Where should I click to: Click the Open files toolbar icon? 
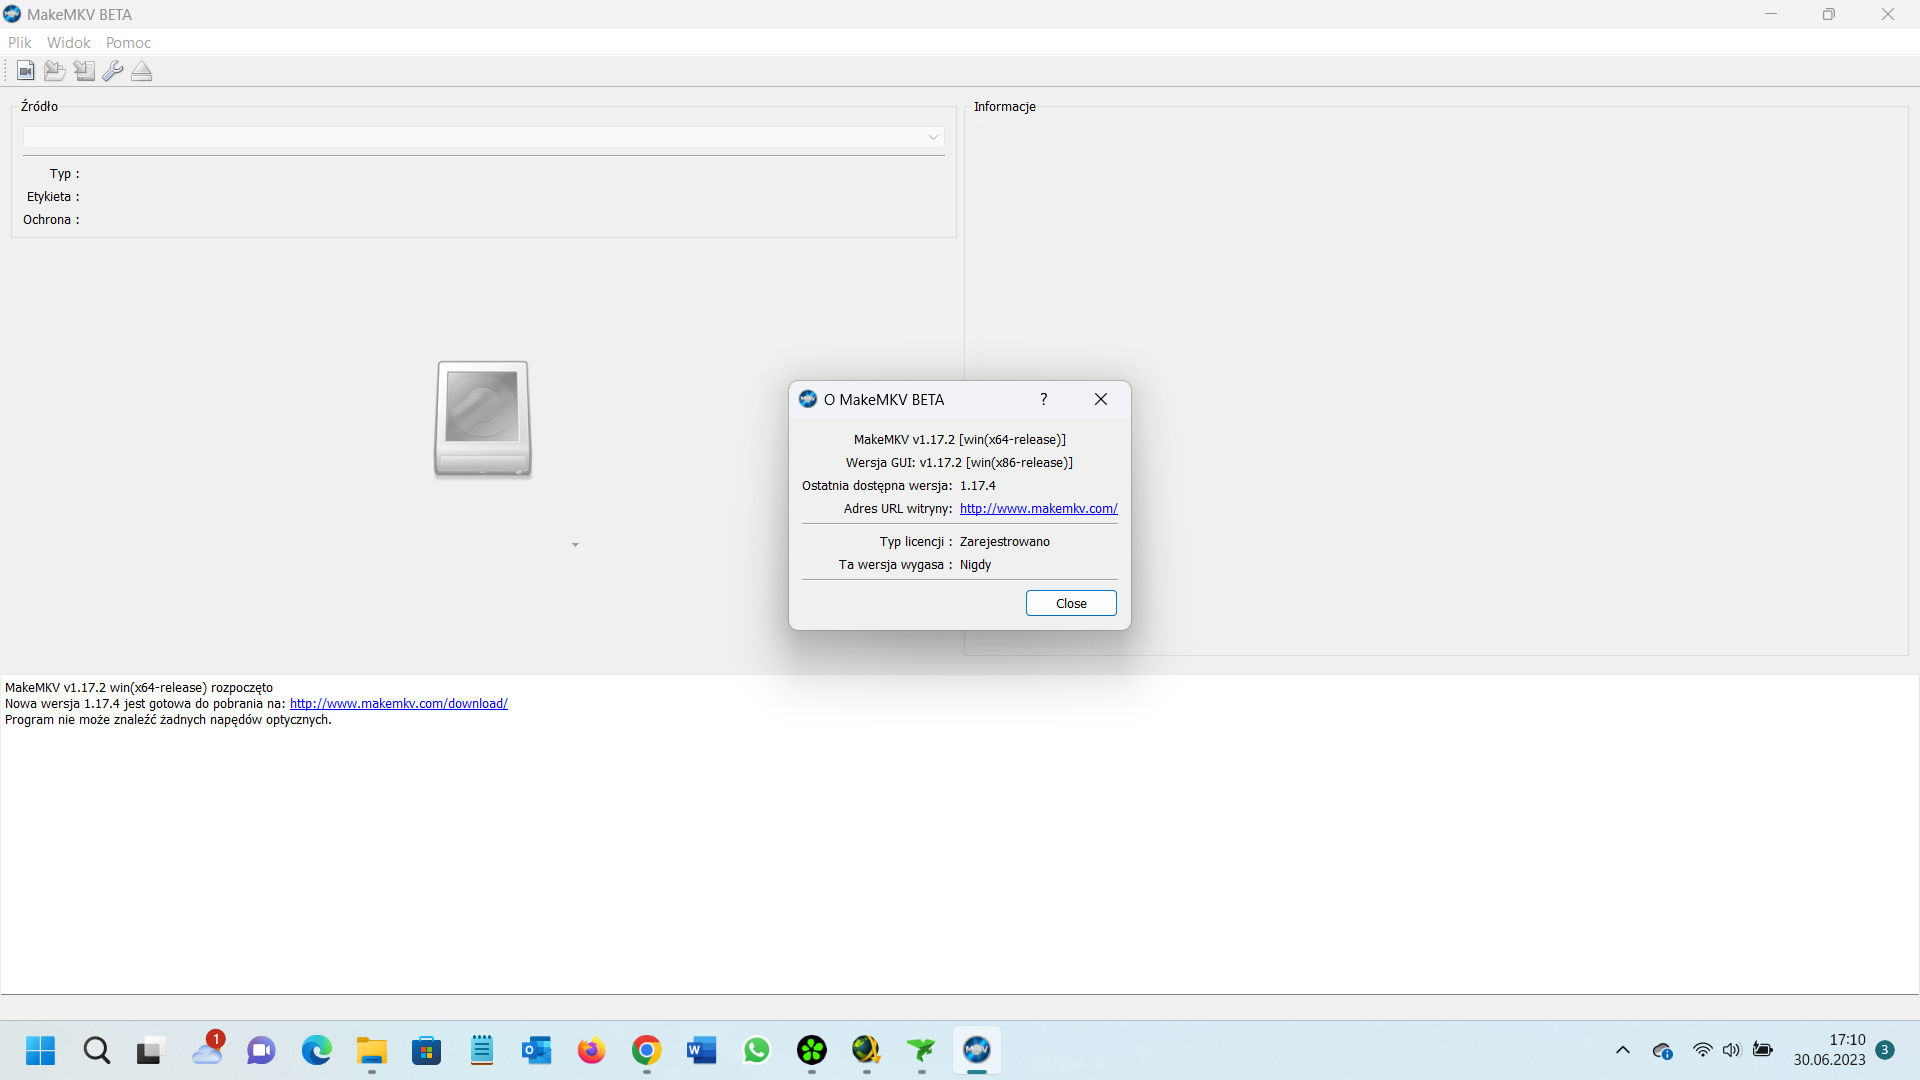[x=26, y=71]
